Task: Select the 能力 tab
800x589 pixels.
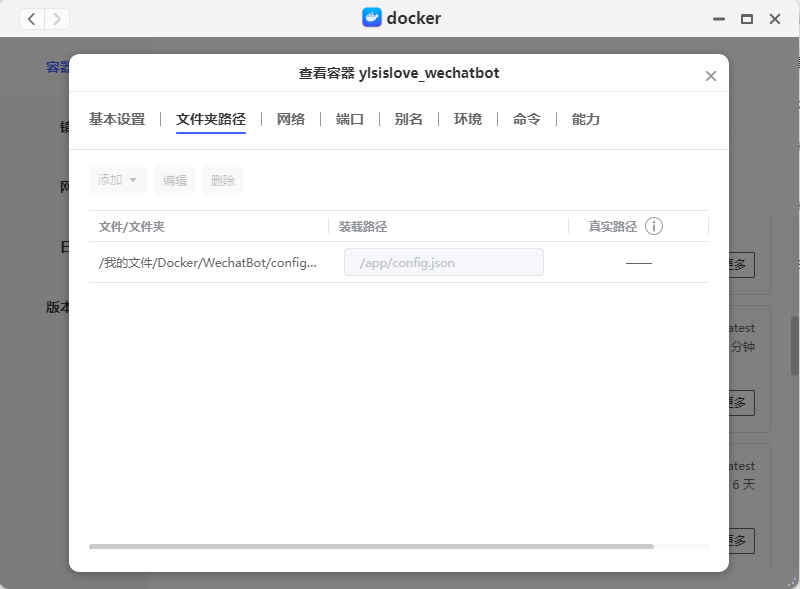Action: [586, 119]
